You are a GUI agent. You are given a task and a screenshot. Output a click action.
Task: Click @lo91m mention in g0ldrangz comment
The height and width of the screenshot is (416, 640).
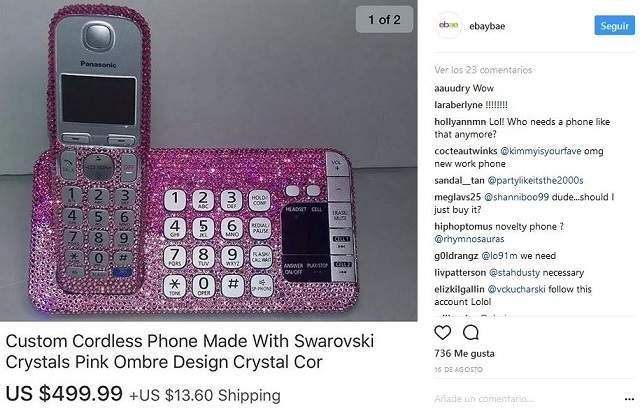[x=500, y=256]
